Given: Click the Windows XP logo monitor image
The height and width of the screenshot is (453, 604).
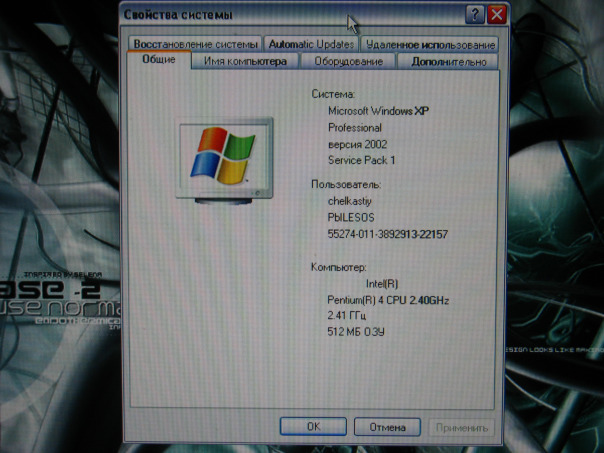Looking at the screenshot, I should [224, 161].
